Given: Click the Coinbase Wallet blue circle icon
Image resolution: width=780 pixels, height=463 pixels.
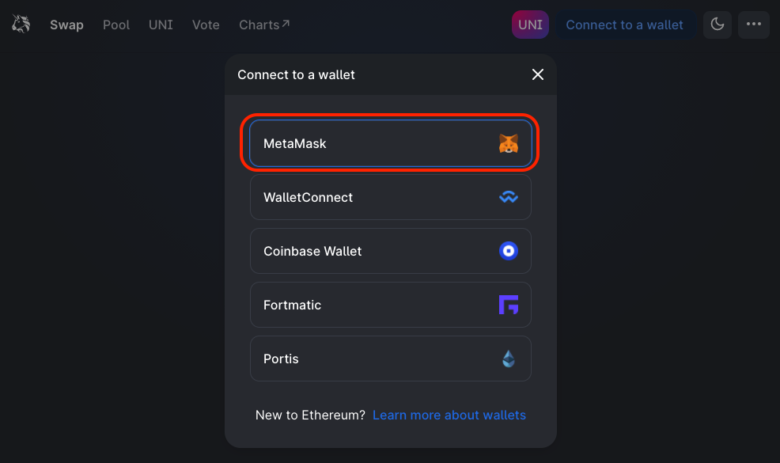Looking at the screenshot, I should (x=508, y=251).
